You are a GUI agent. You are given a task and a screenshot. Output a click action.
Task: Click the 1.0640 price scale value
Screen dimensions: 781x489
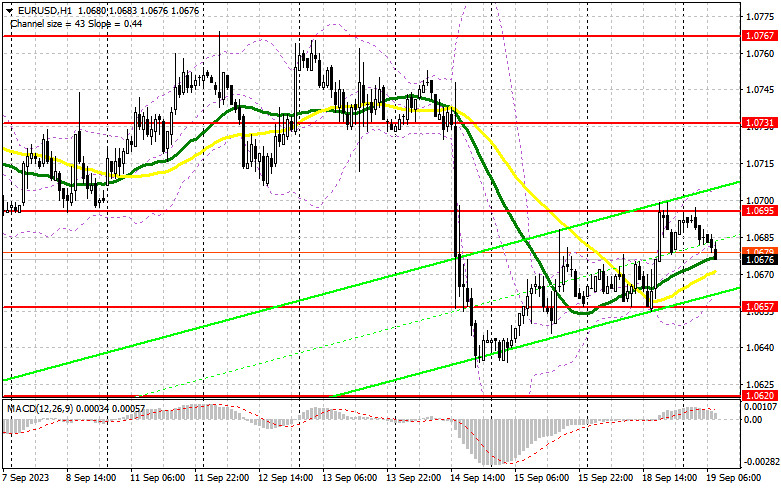coord(760,348)
